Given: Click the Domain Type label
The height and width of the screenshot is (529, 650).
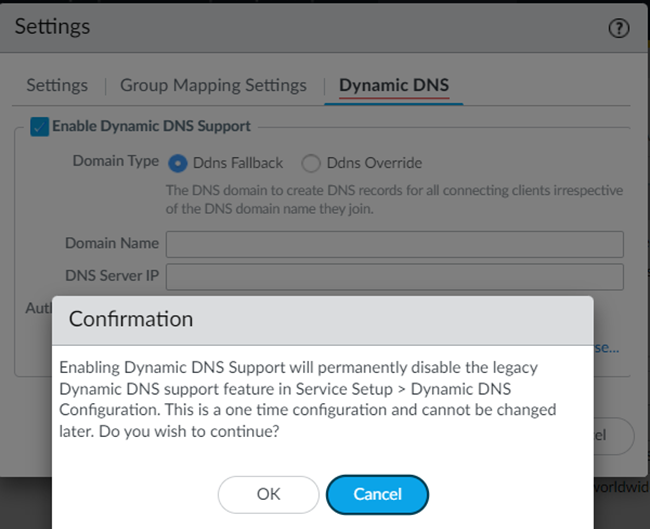Looking at the screenshot, I should point(116,162).
